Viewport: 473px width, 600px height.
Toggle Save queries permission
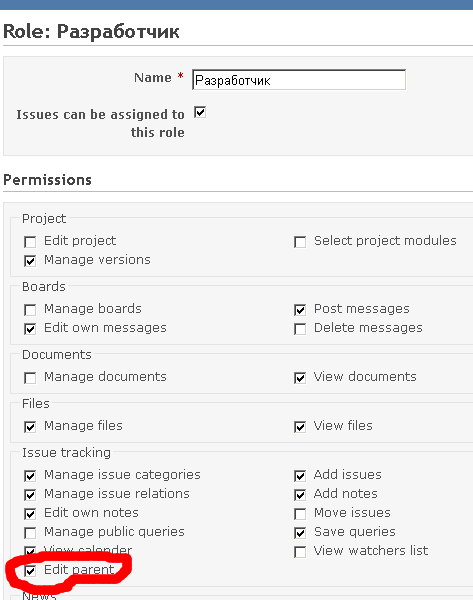300,533
